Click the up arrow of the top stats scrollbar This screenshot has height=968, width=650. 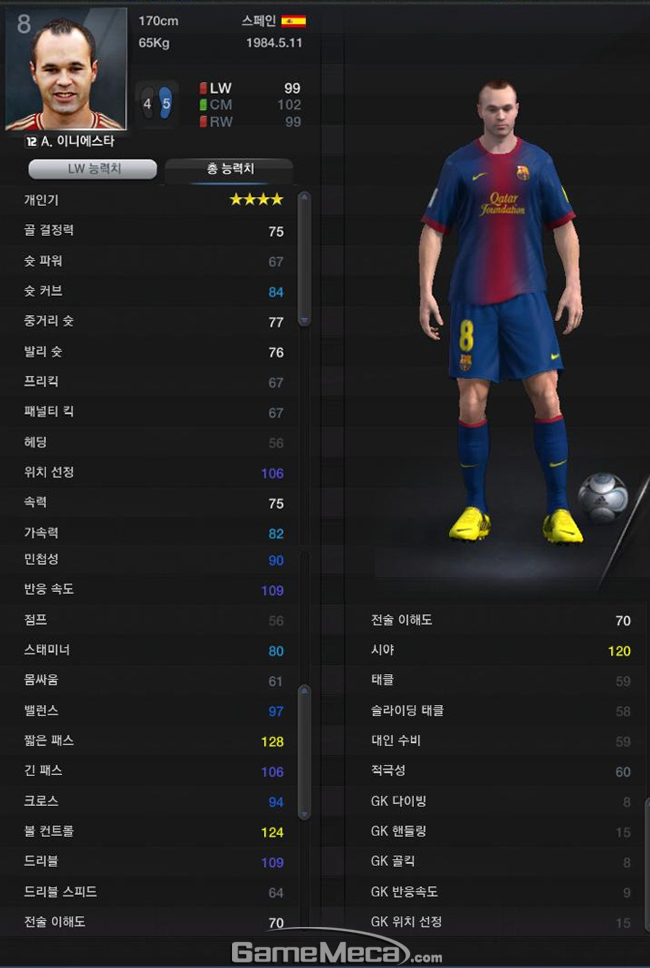pyautogui.click(x=304, y=197)
